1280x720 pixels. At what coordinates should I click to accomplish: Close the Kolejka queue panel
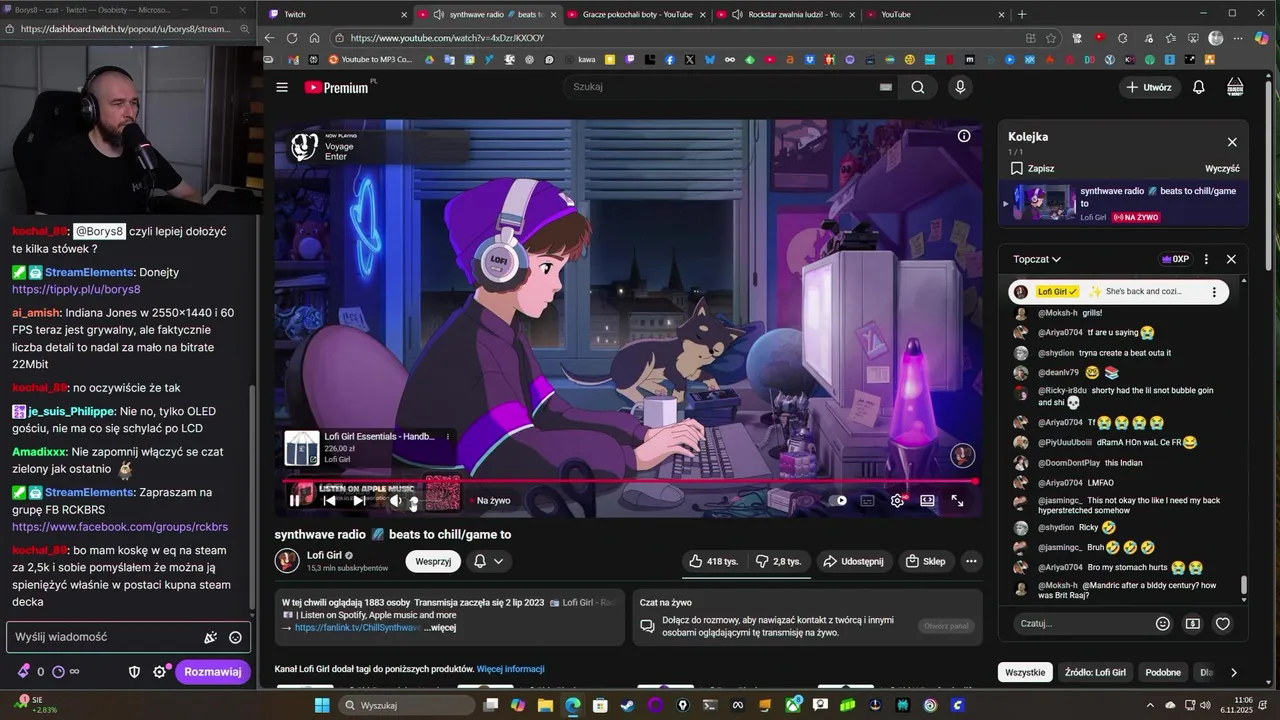1232,142
